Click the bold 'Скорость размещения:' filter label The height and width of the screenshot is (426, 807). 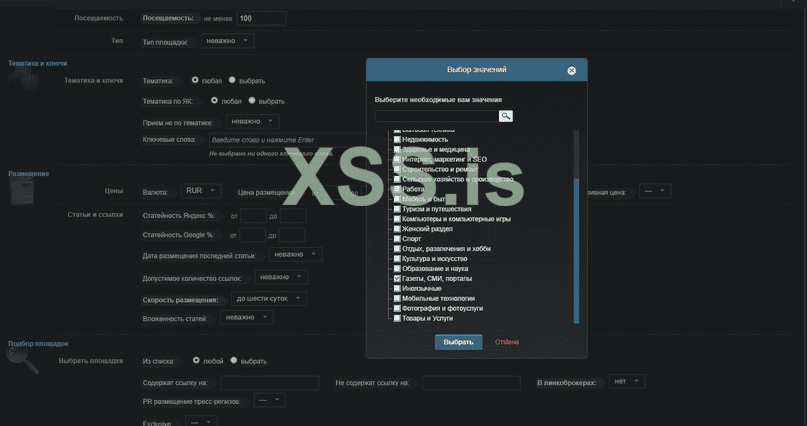[x=180, y=300]
